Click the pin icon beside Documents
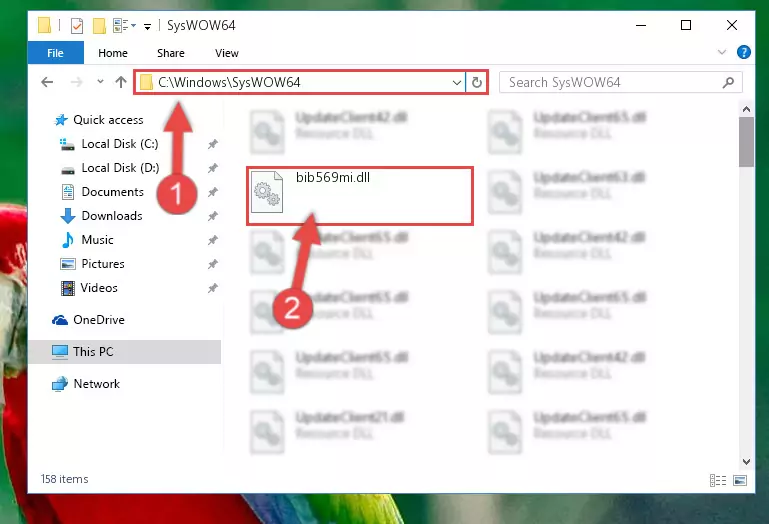This screenshot has width=769, height=524. point(212,192)
